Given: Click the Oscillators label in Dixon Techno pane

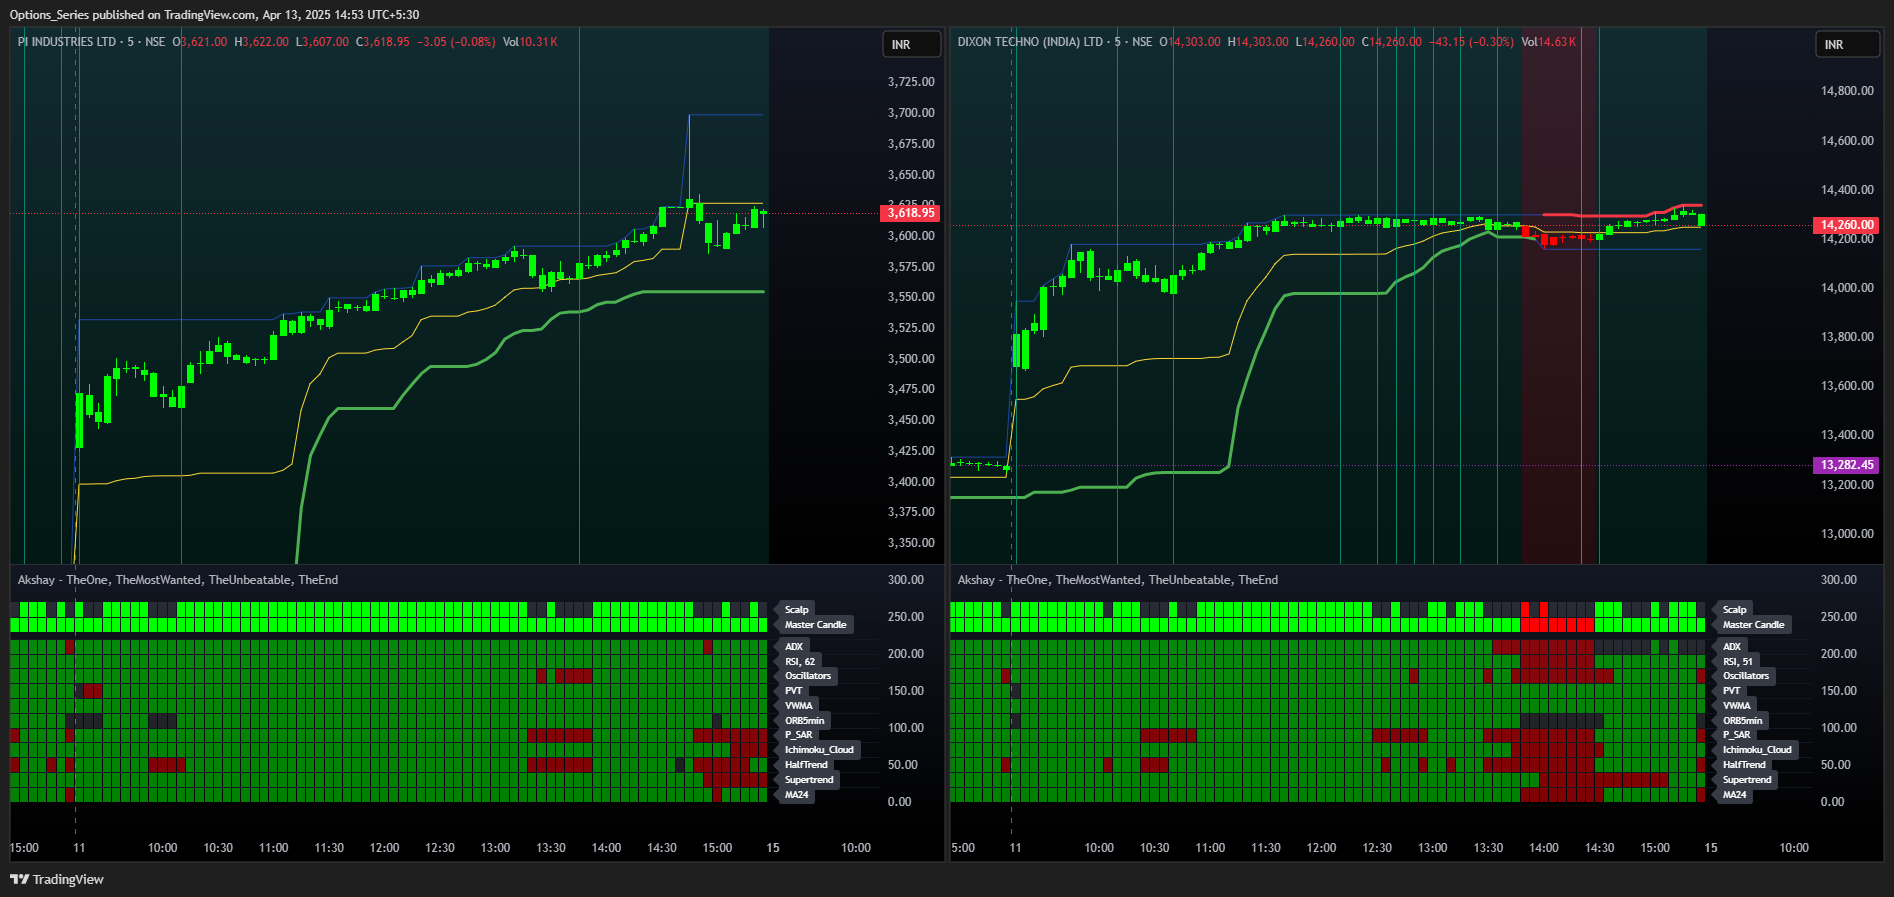Looking at the screenshot, I should click(x=1746, y=676).
